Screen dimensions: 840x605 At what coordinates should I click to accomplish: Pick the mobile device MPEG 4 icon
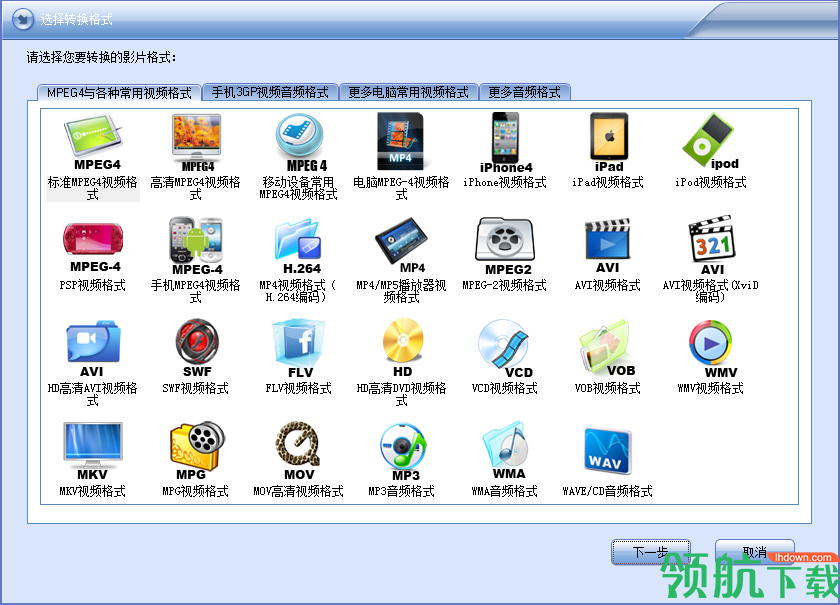click(x=300, y=141)
